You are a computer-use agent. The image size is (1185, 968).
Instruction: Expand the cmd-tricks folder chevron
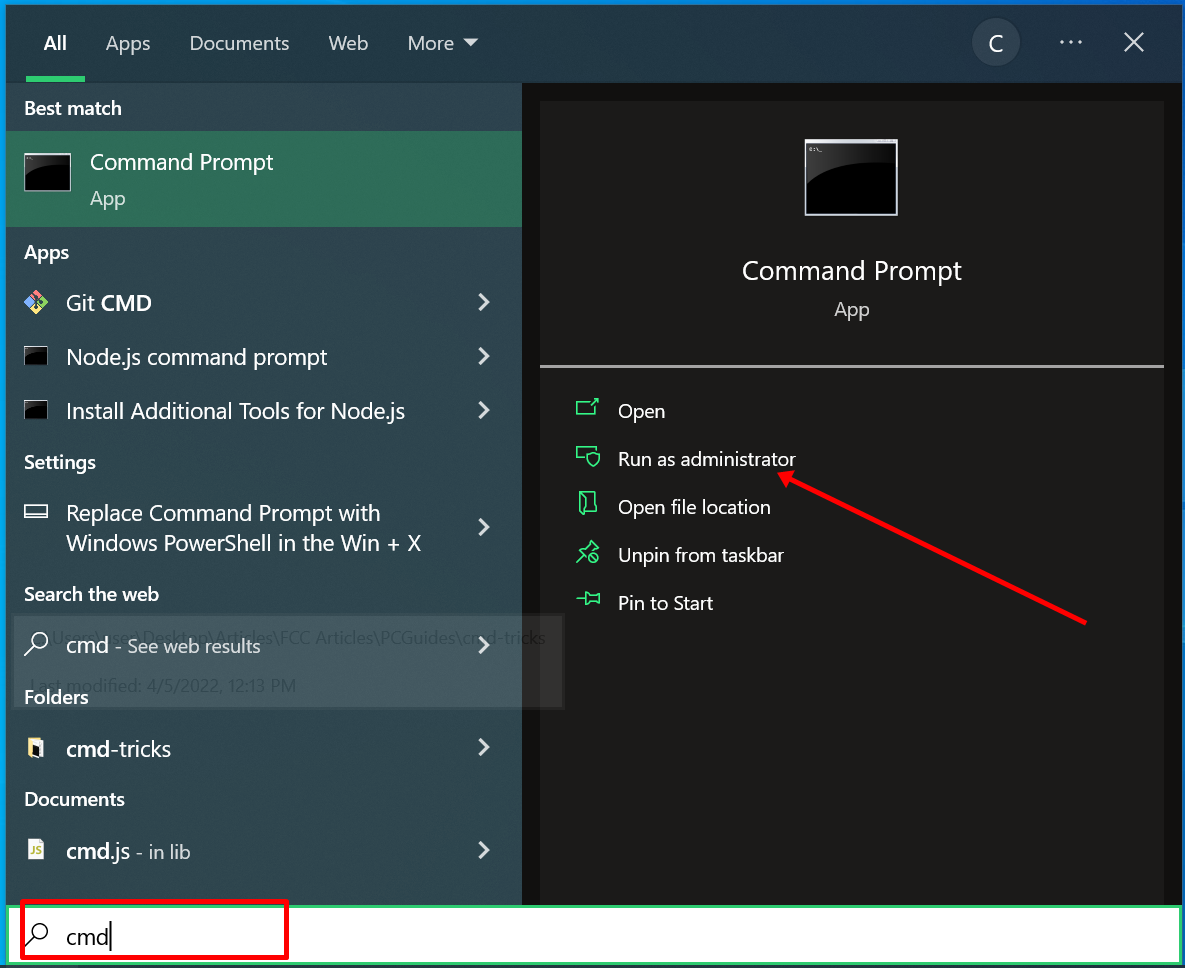pos(483,747)
